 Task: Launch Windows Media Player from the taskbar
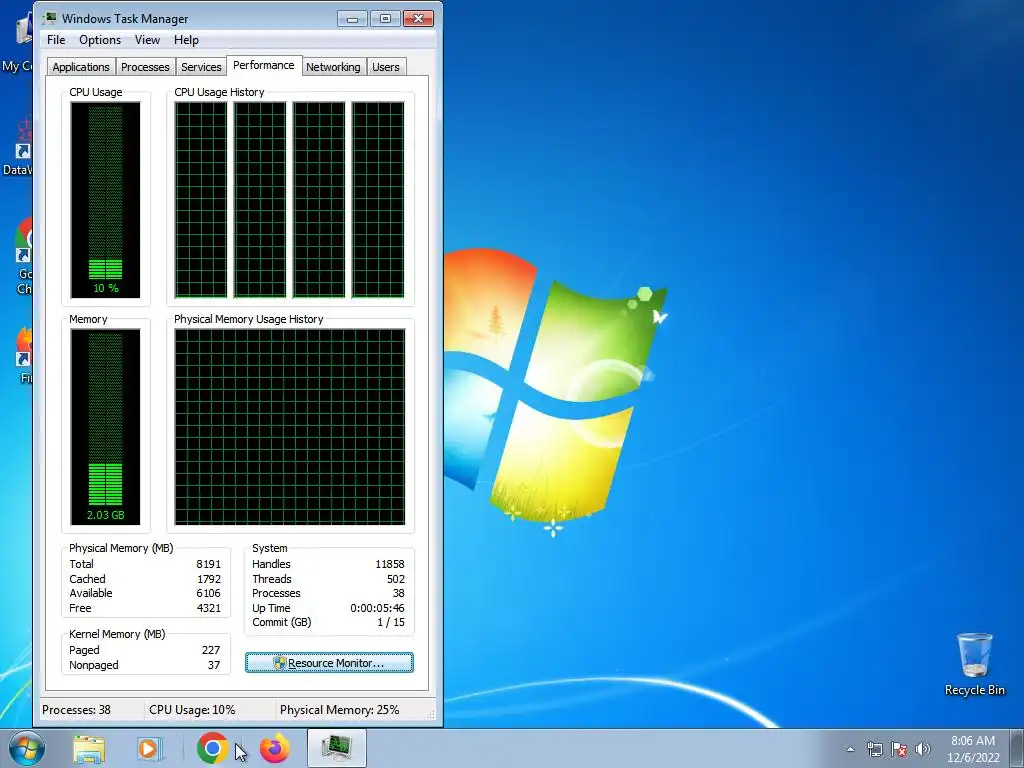click(149, 748)
